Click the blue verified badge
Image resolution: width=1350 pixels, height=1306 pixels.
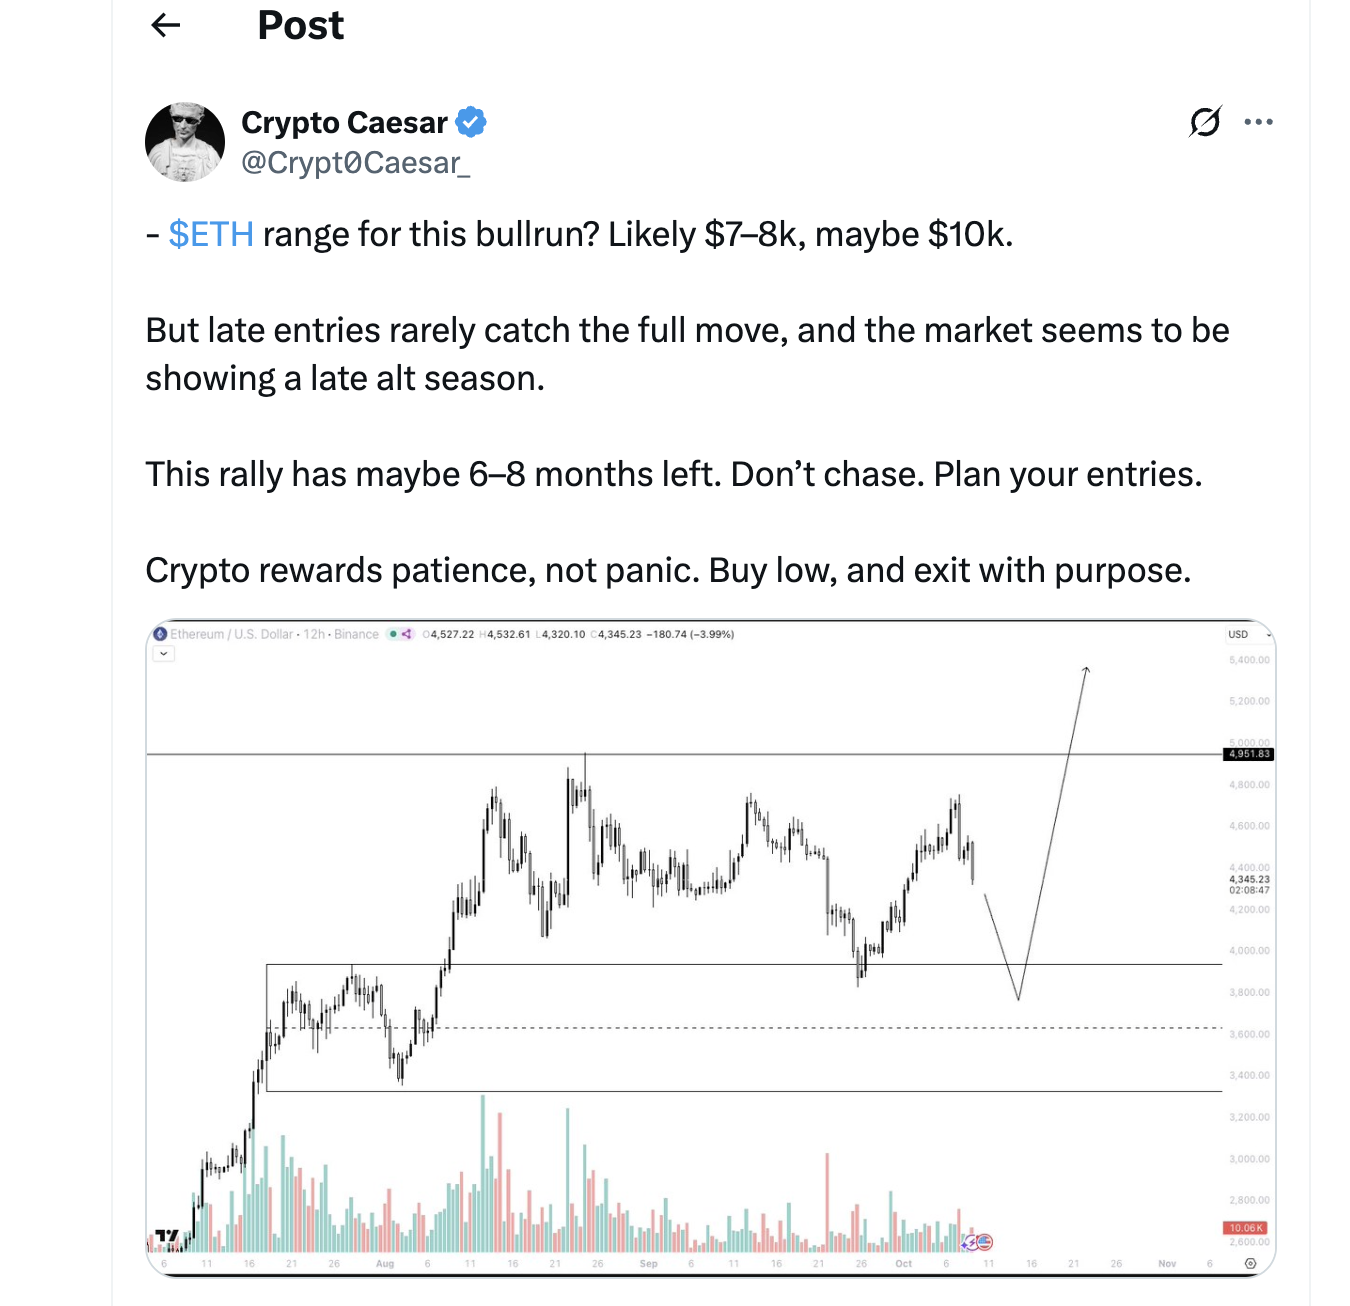471,122
